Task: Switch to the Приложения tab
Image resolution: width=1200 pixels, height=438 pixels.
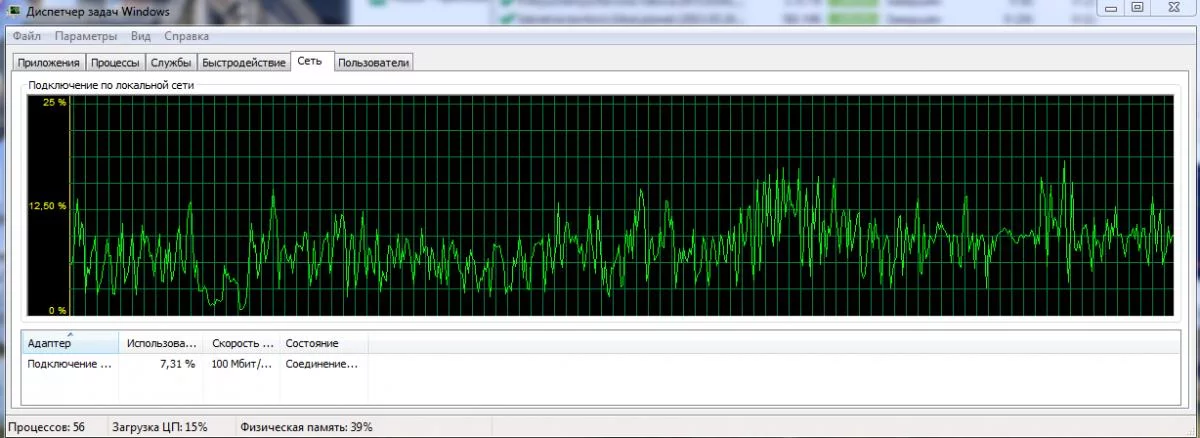Action: pyautogui.click(x=48, y=63)
